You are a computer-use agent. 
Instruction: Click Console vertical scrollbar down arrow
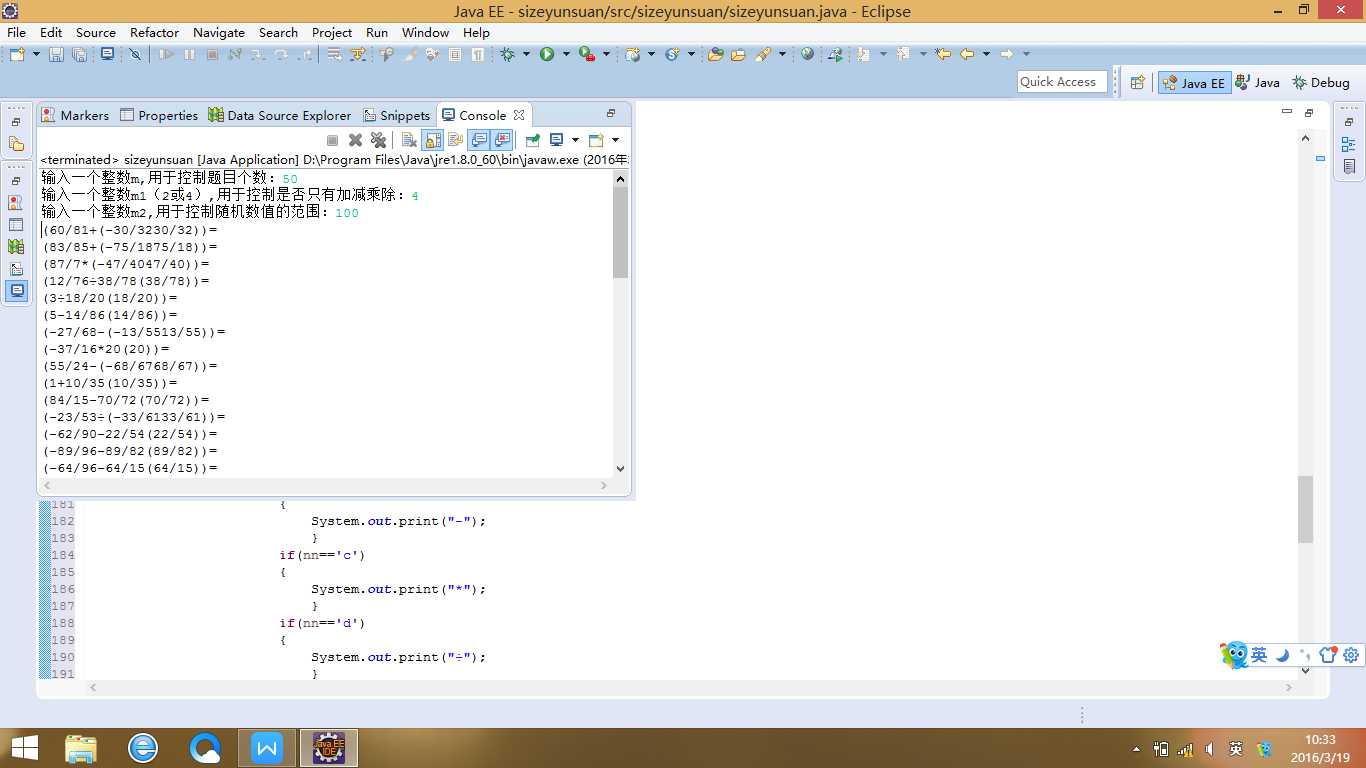pos(620,468)
